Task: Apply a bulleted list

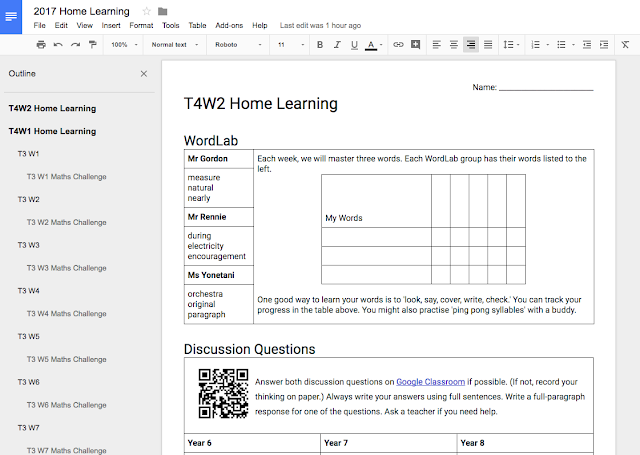Action: (561, 44)
